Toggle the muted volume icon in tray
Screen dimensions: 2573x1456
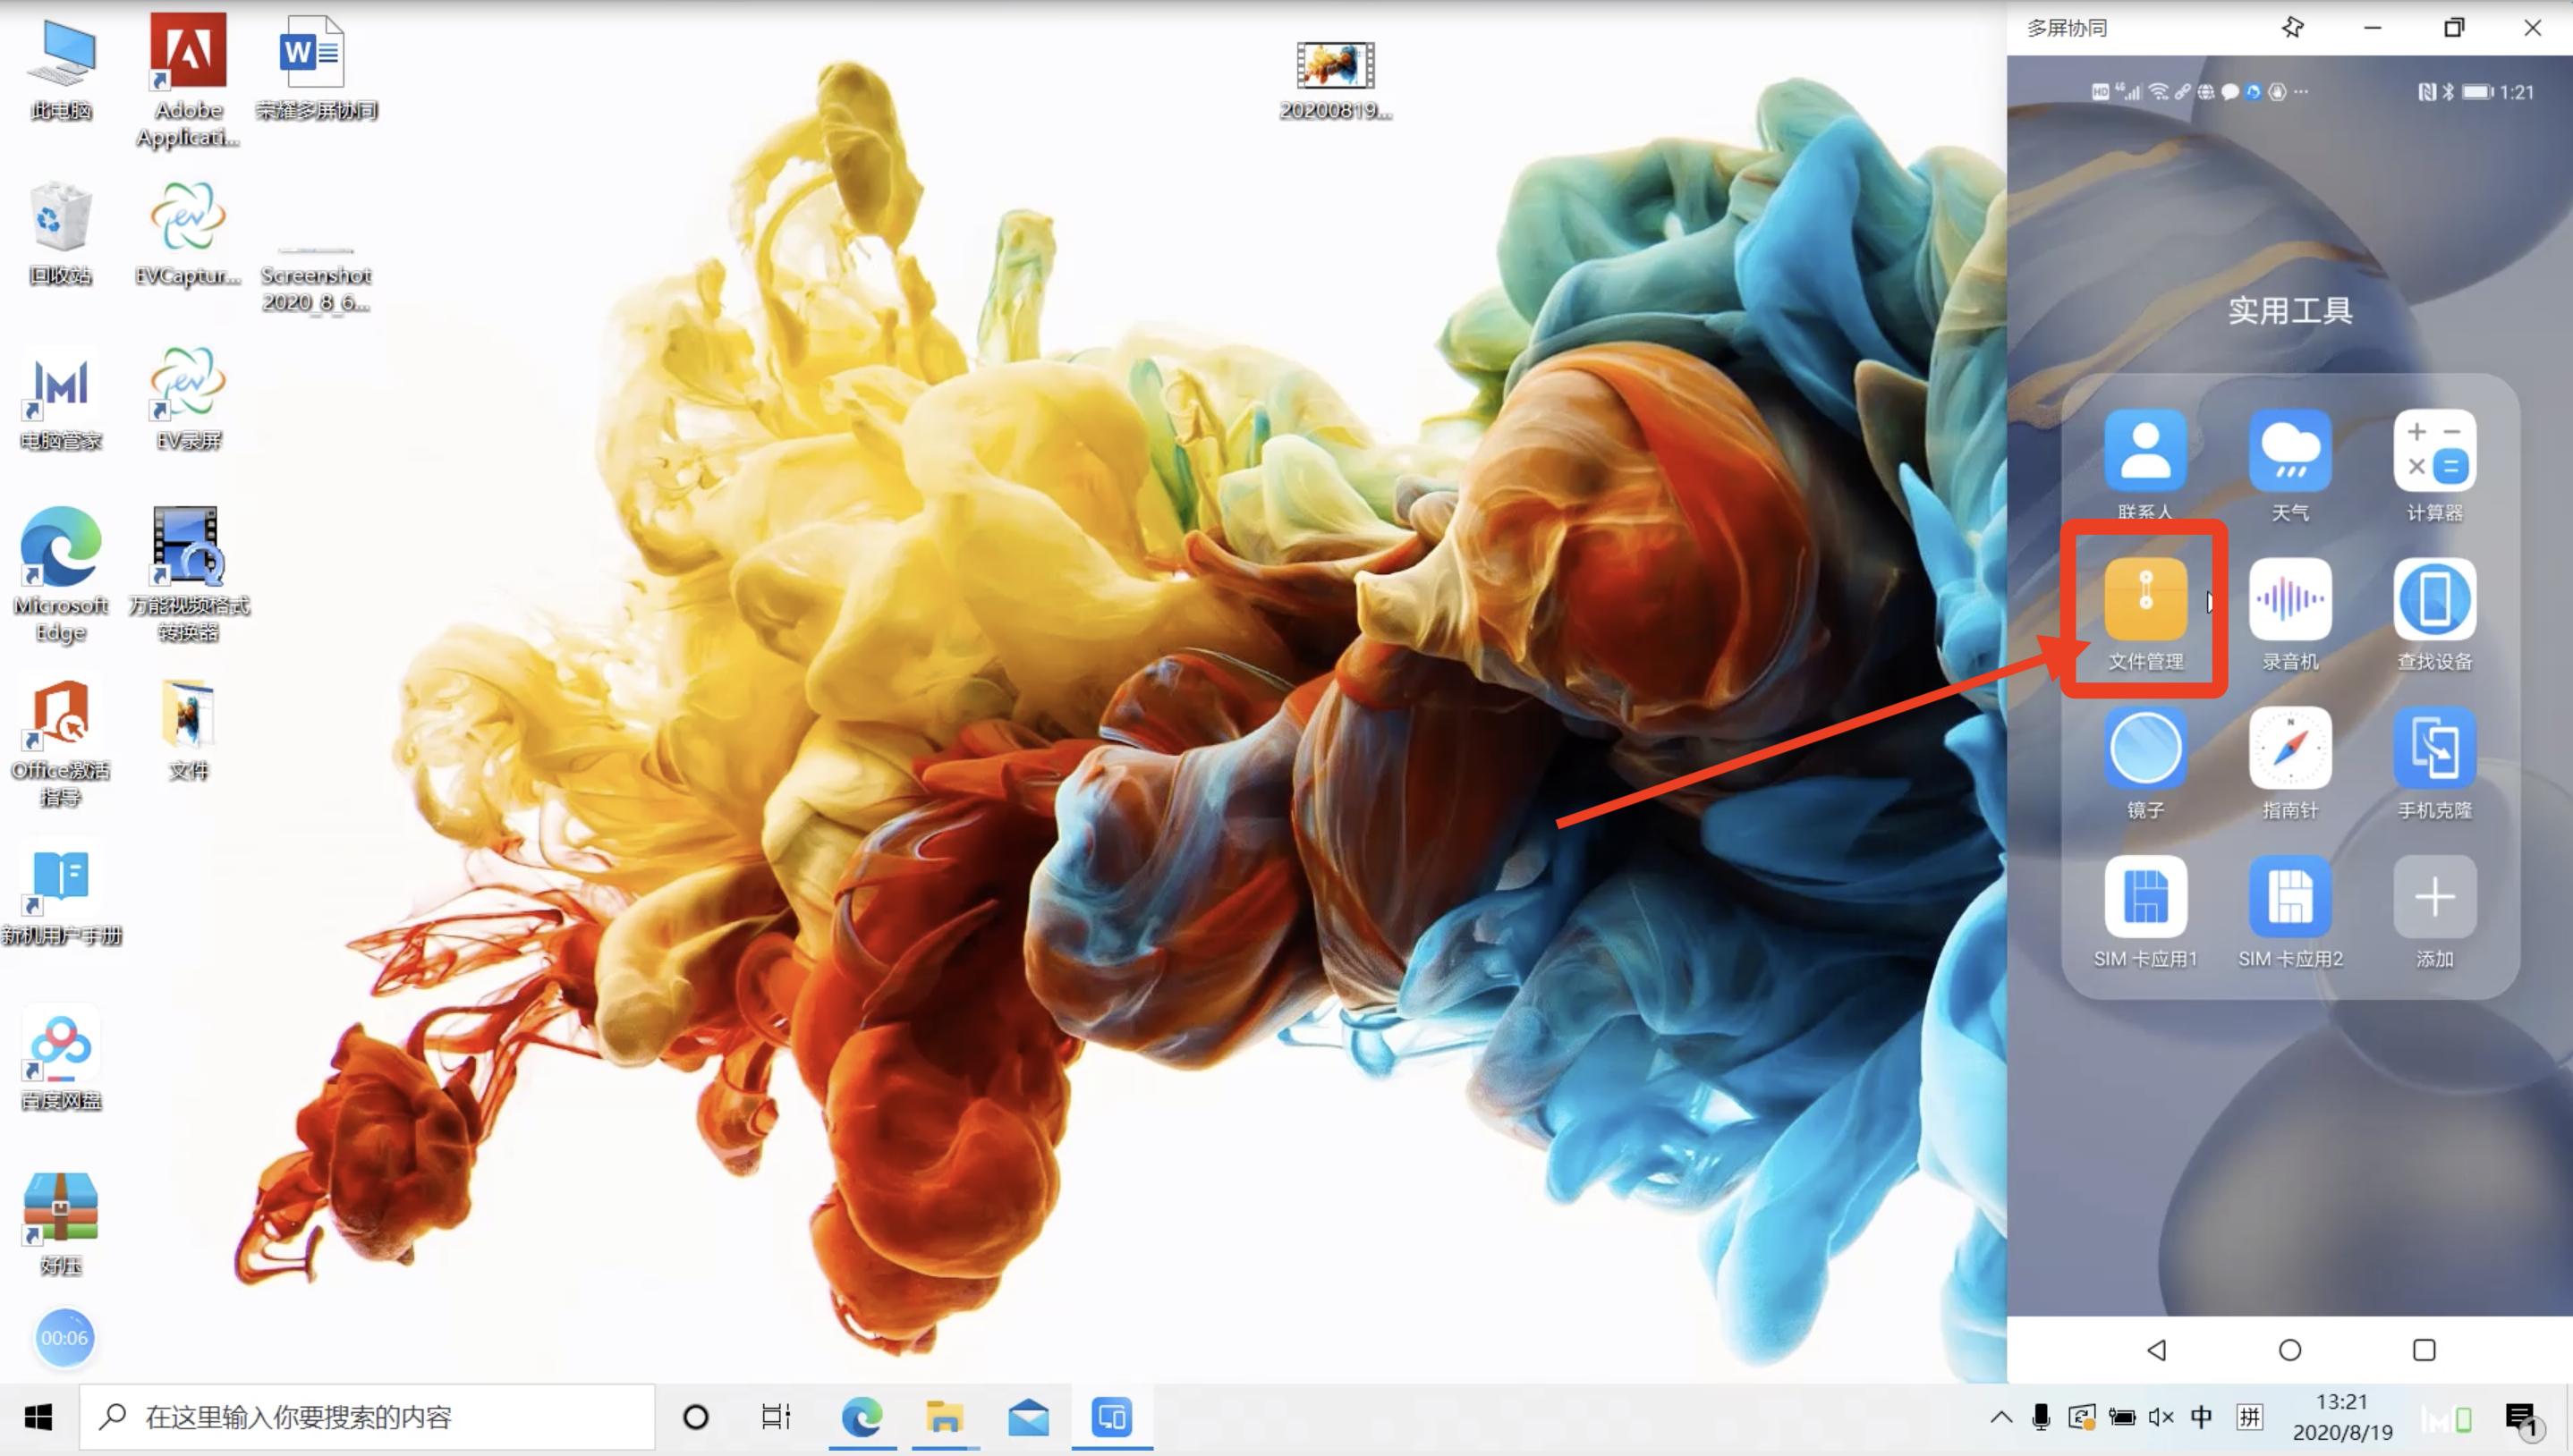click(2160, 1417)
